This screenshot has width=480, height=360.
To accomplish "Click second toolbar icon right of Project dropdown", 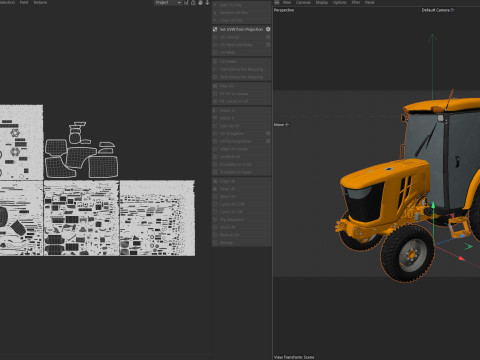I will tap(193, 3).
